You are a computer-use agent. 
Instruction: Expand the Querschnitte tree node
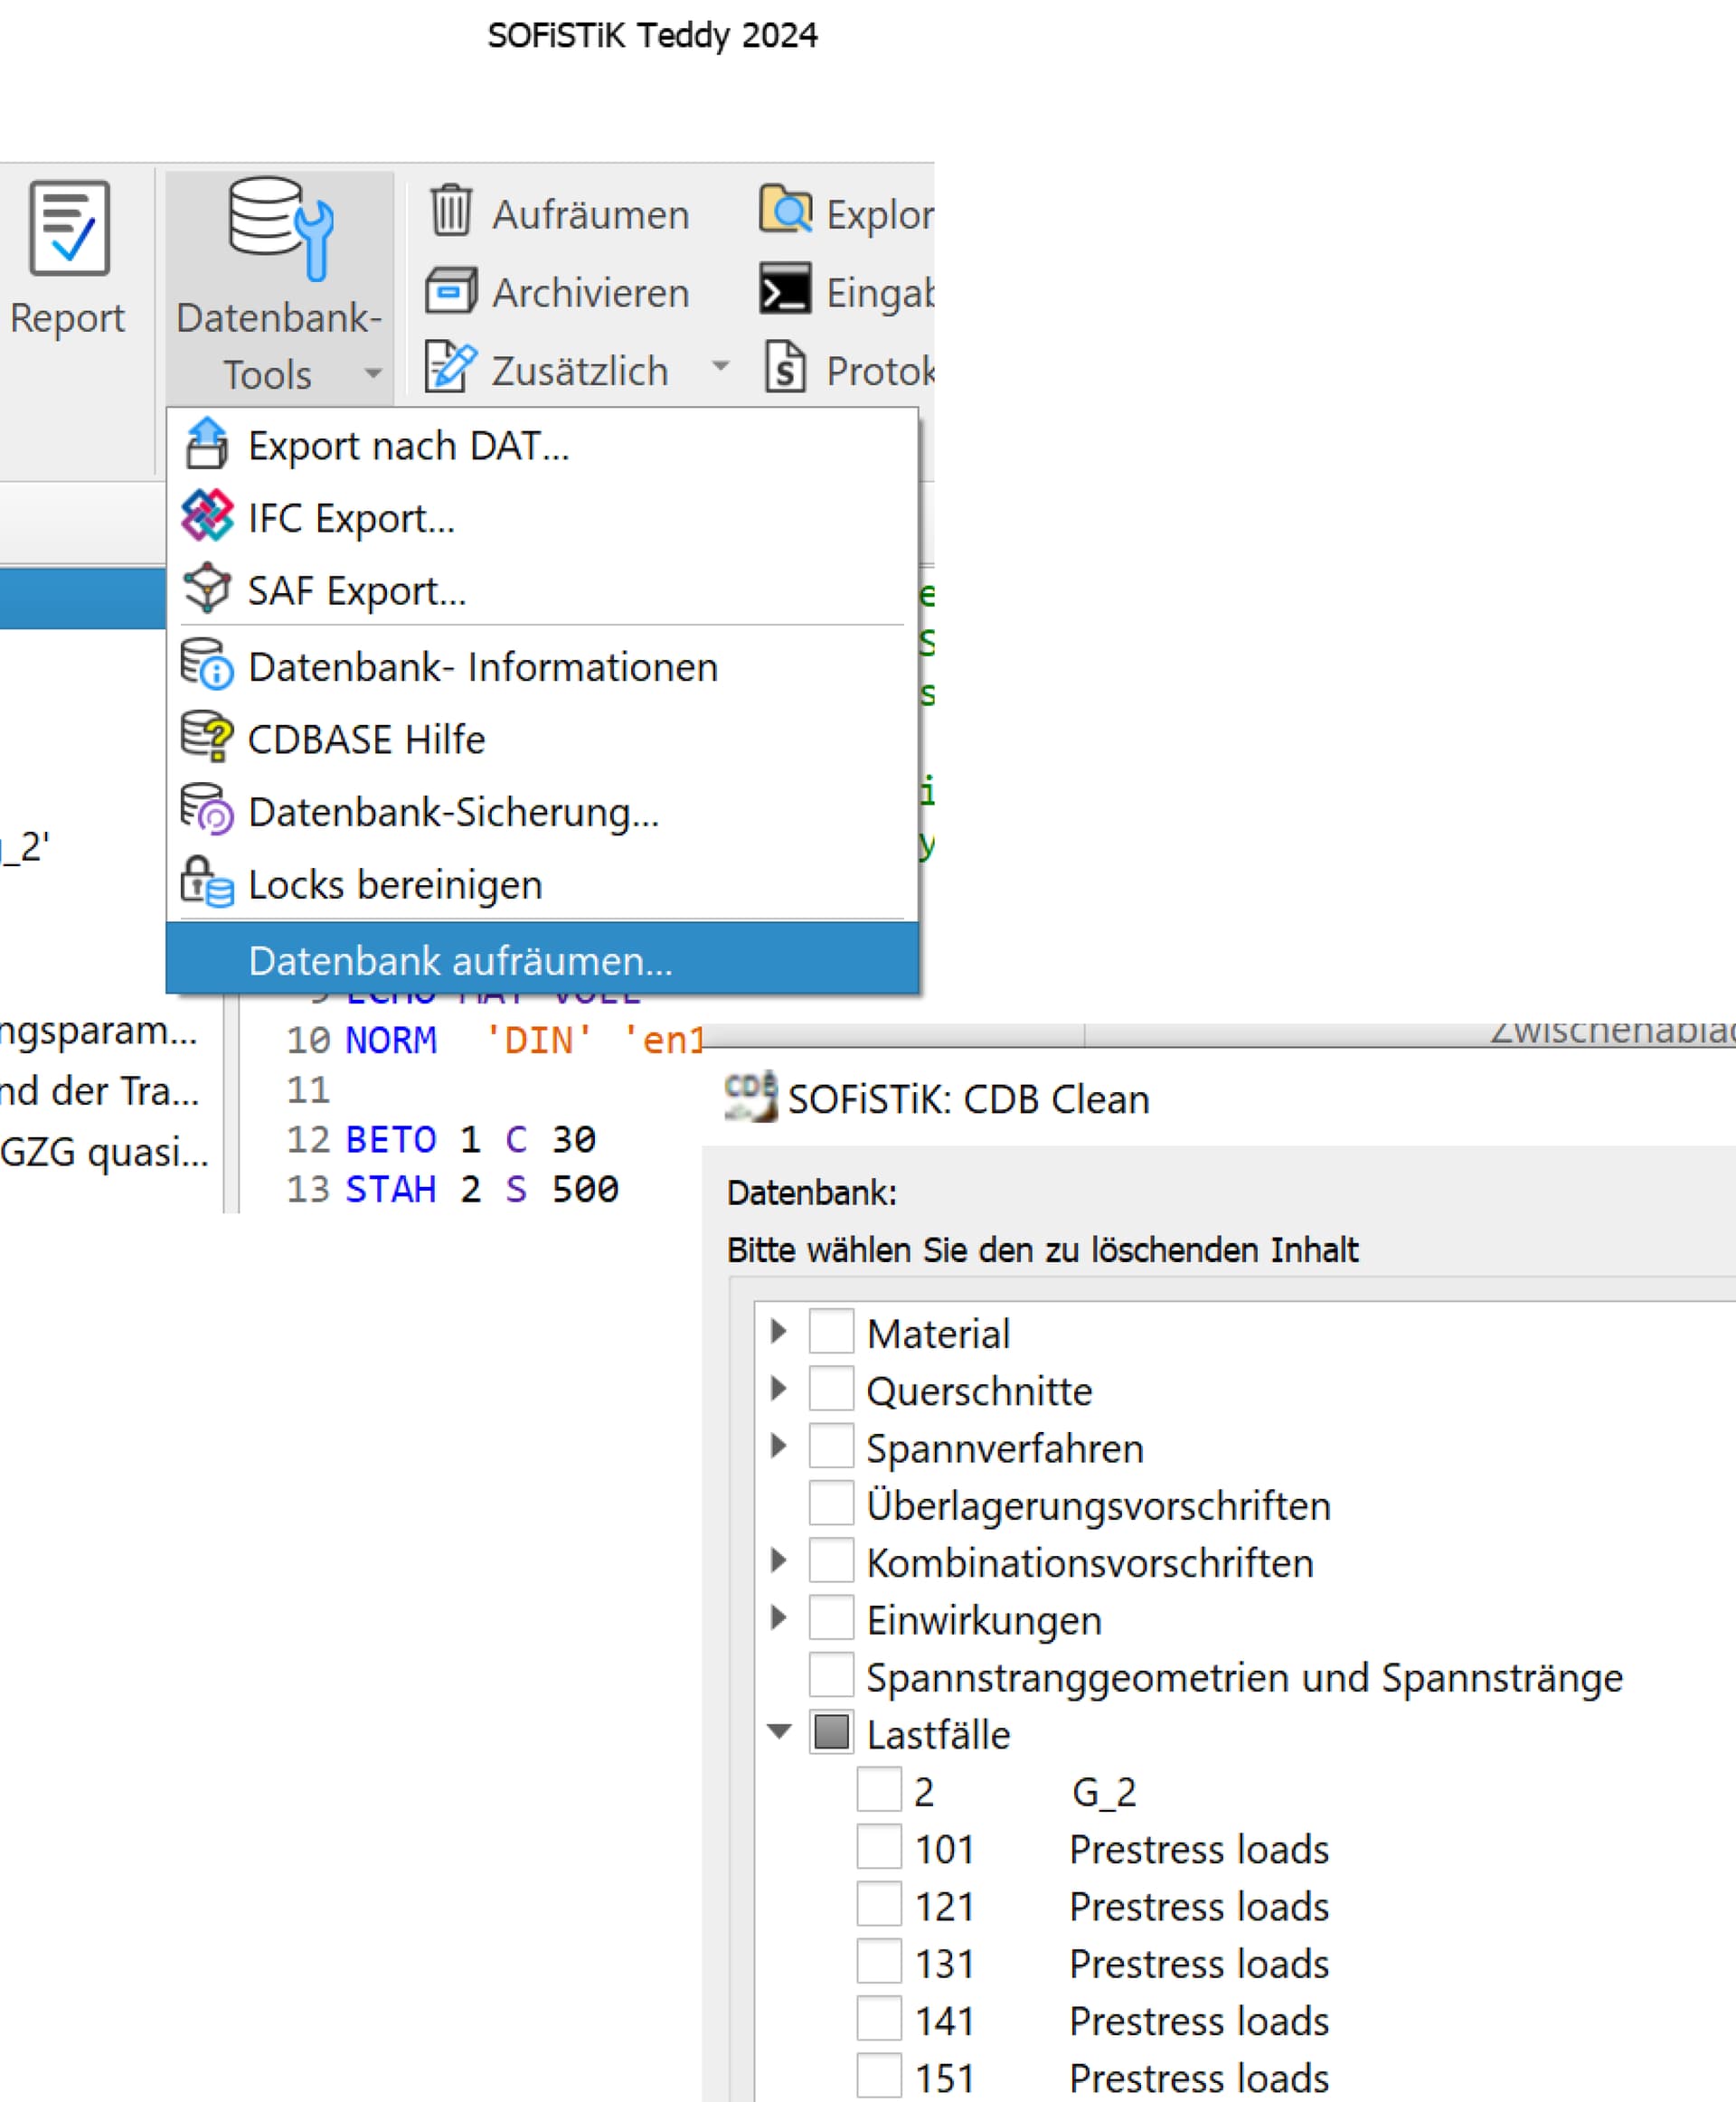click(x=779, y=1389)
